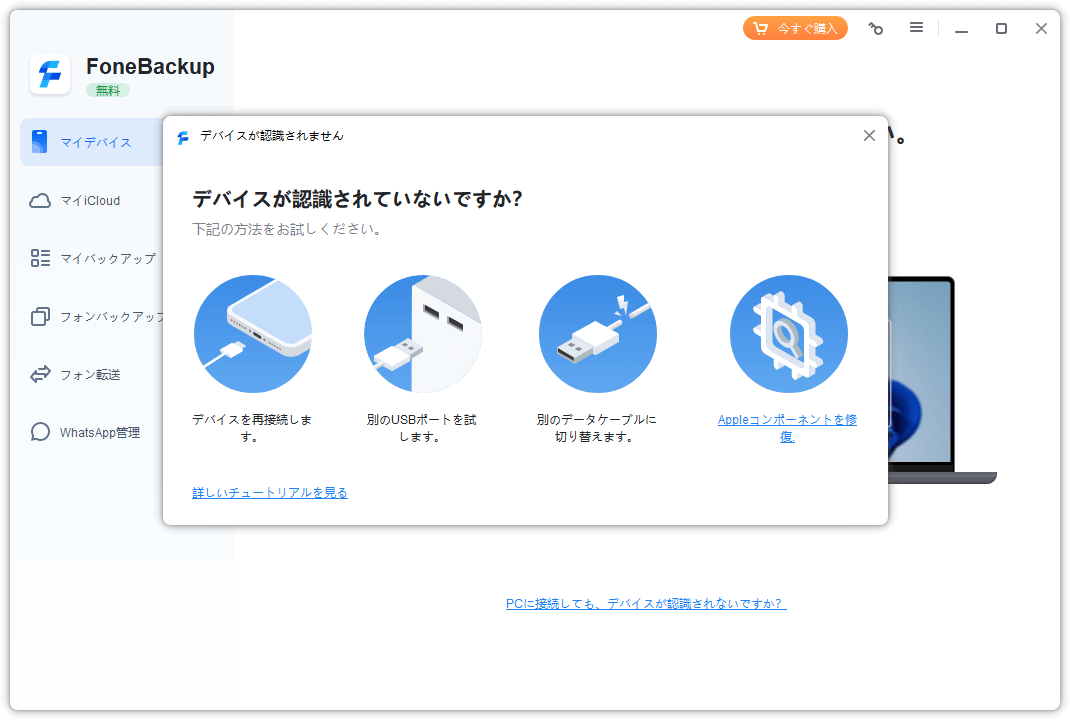This screenshot has height=720, width=1070.
Task: Click the デバイスが認識されていないですか heading
Action: [x=357, y=199]
